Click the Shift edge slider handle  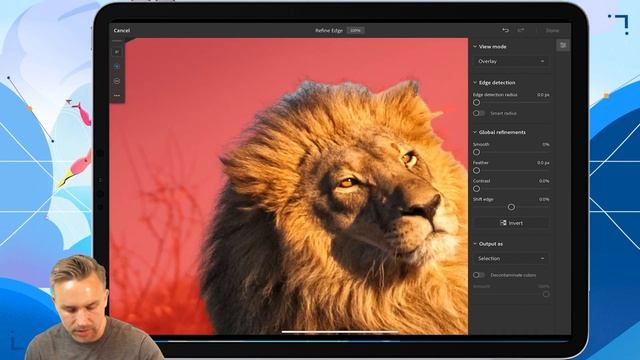[x=511, y=207]
